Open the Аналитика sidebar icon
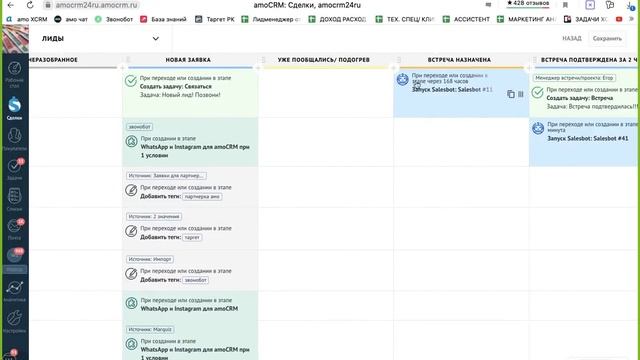The height and width of the screenshot is (360, 640). coord(14,291)
